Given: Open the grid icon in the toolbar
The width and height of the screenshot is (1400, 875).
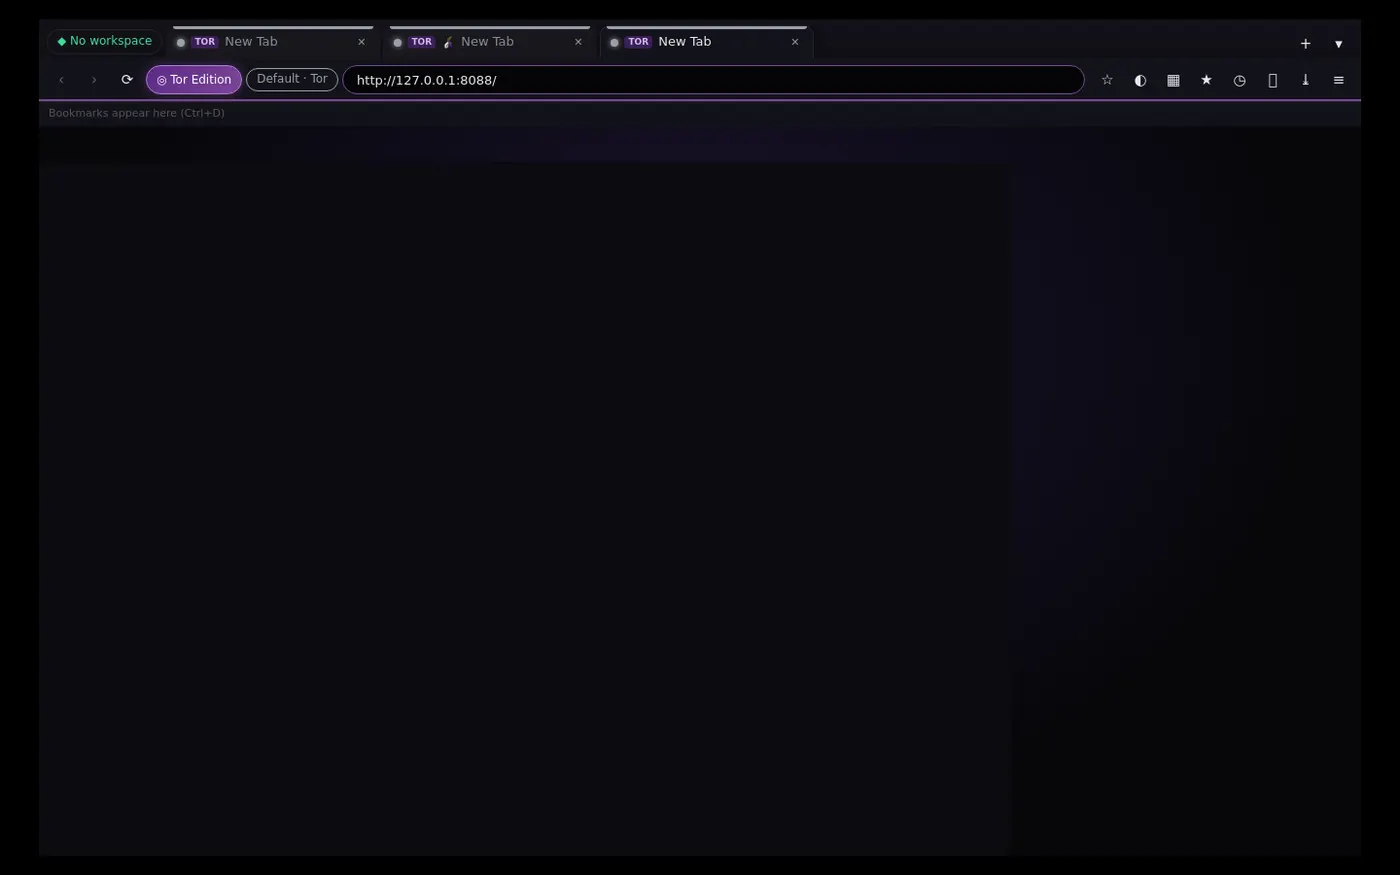Looking at the screenshot, I should 1173,80.
